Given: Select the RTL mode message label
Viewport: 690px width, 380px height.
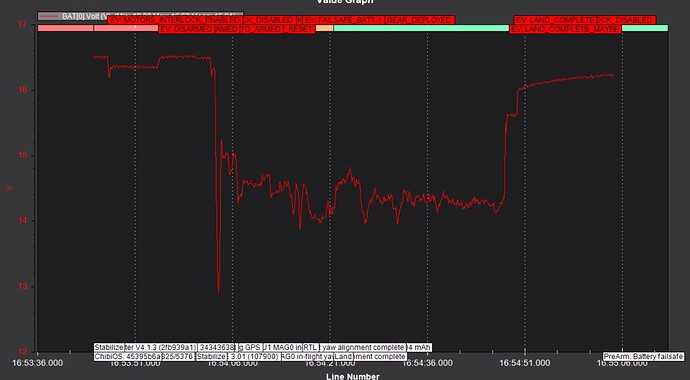Looking at the screenshot, I should [311, 347].
